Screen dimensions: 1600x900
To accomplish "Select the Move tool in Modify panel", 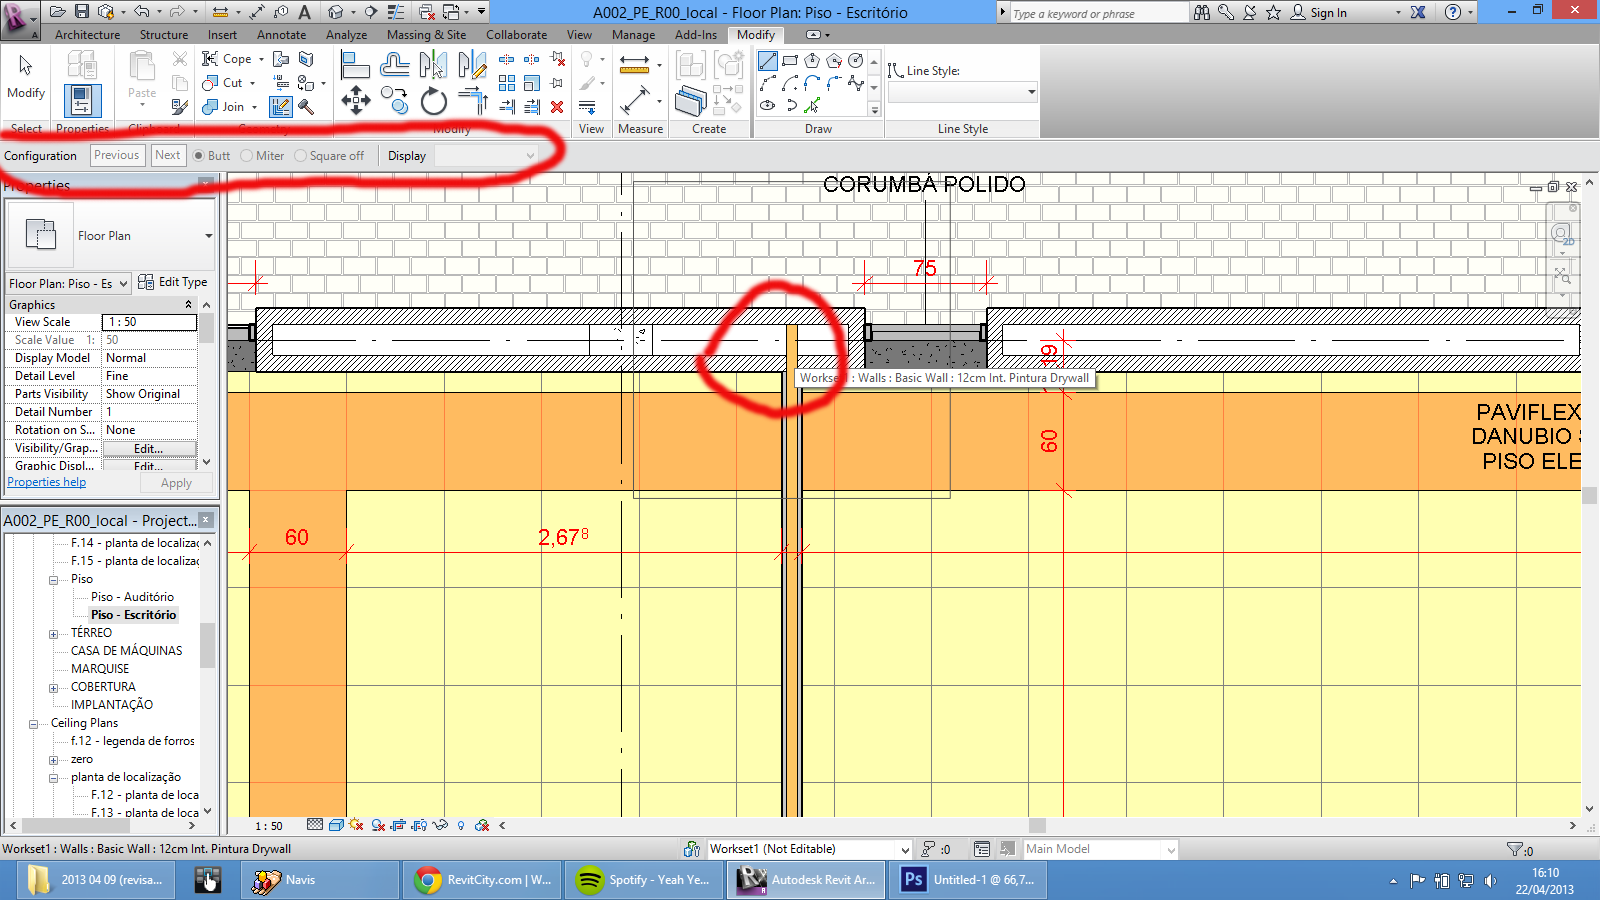I will coord(356,100).
